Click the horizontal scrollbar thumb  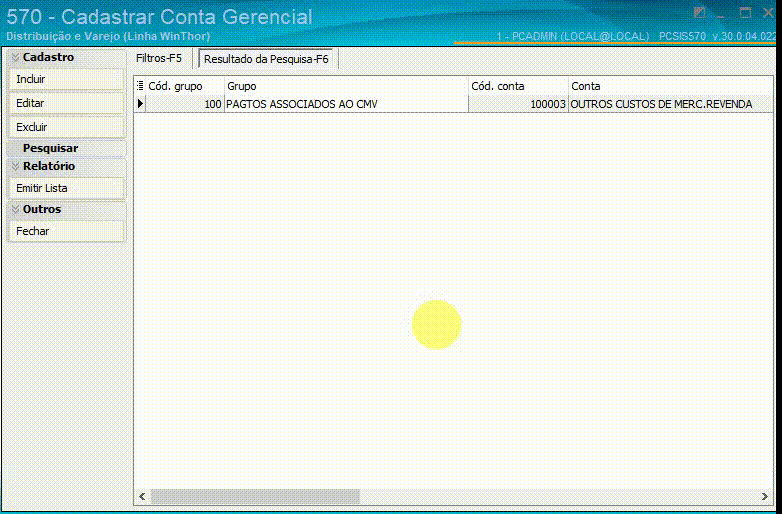point(255,496)
